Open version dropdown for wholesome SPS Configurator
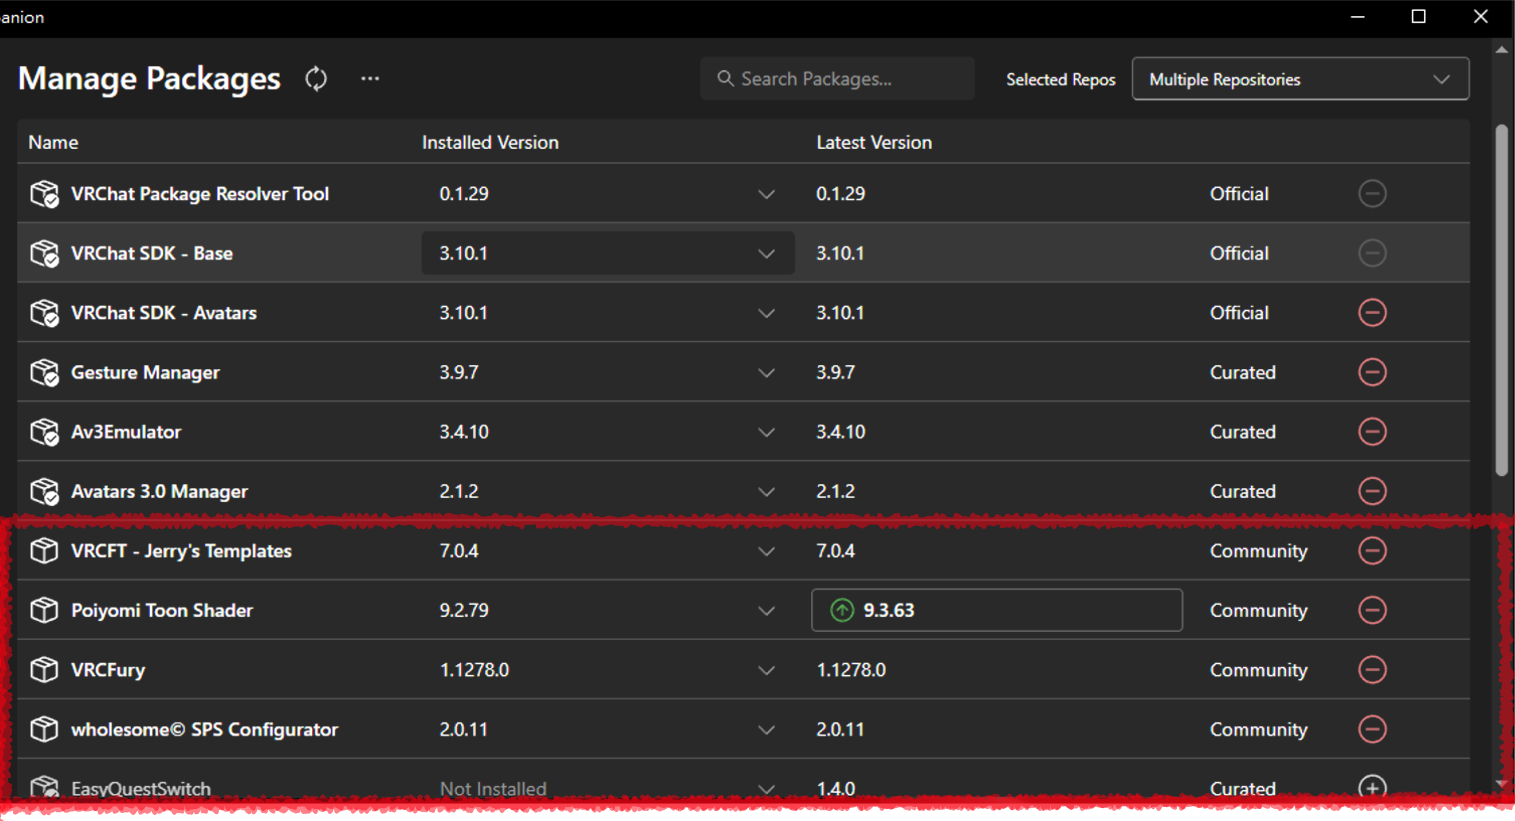 [766, 730]
